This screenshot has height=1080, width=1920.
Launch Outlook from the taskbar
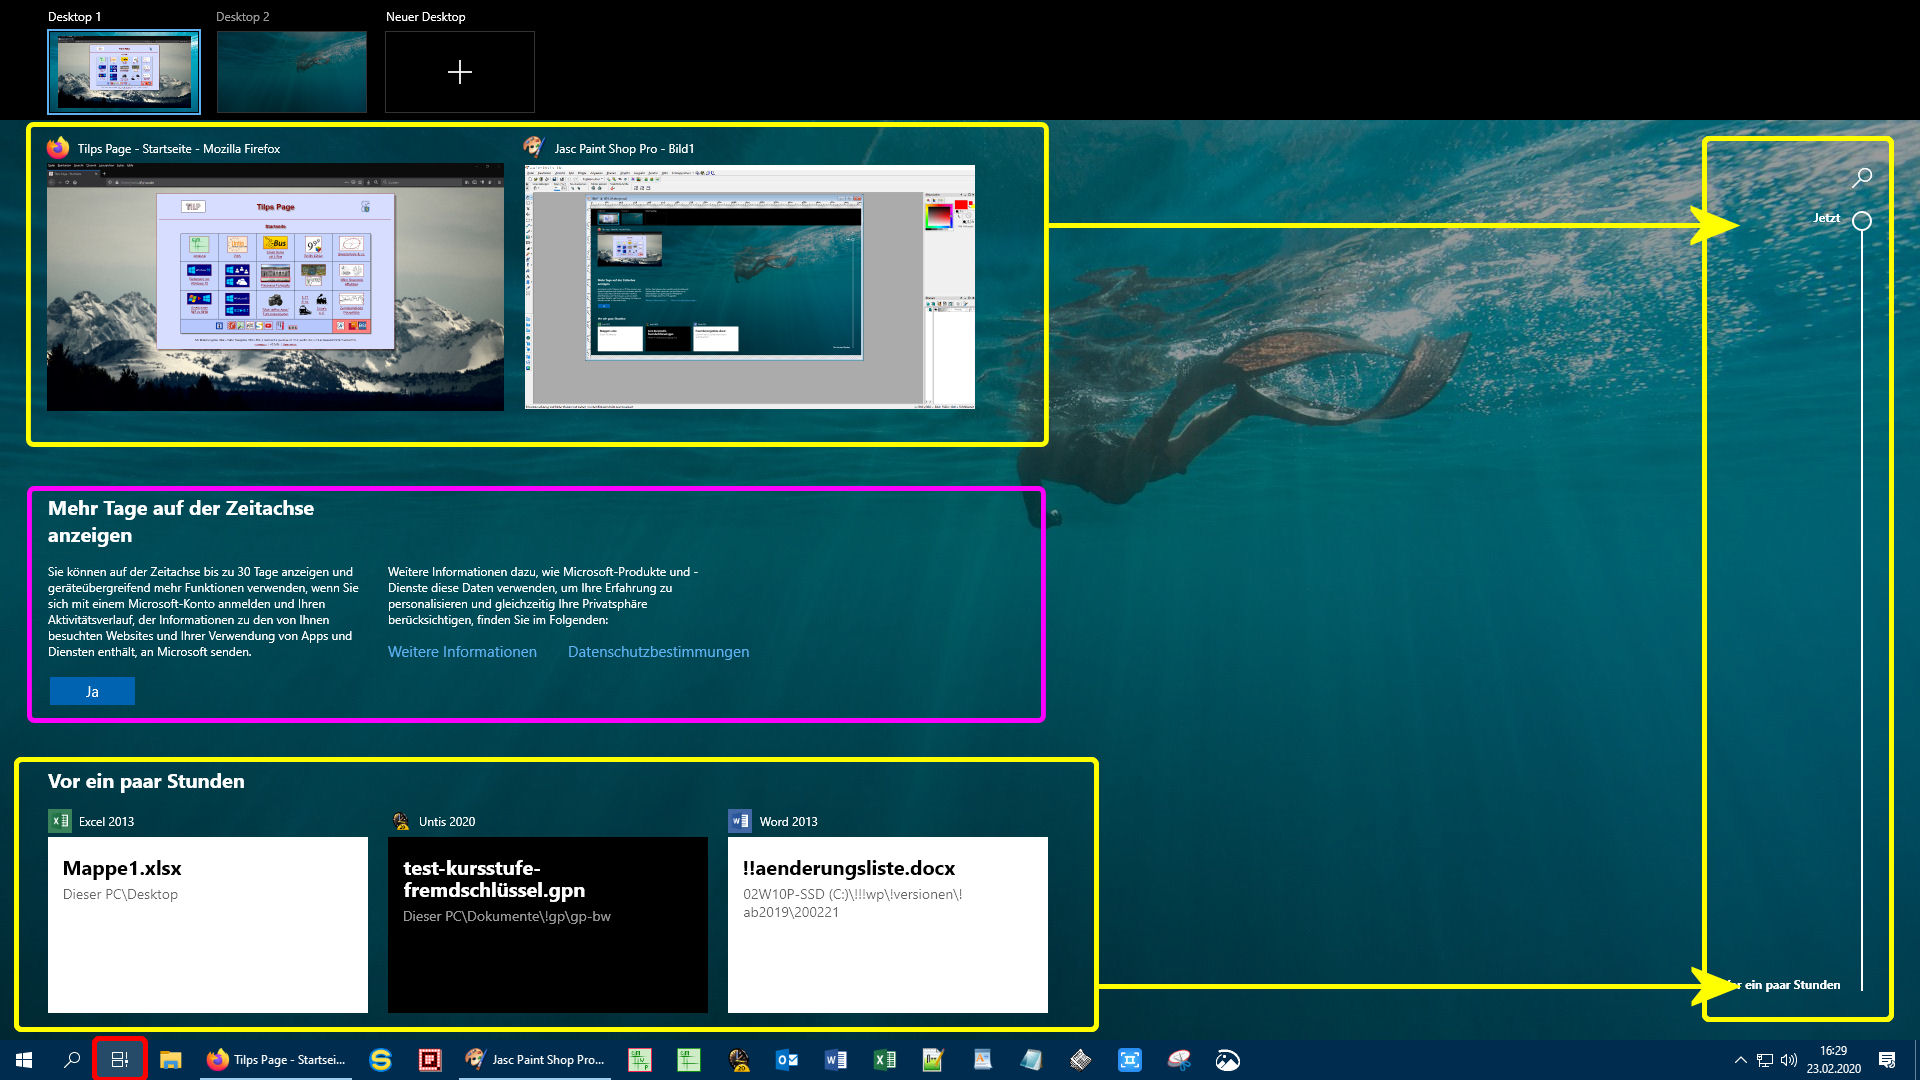click(787, 1060)
